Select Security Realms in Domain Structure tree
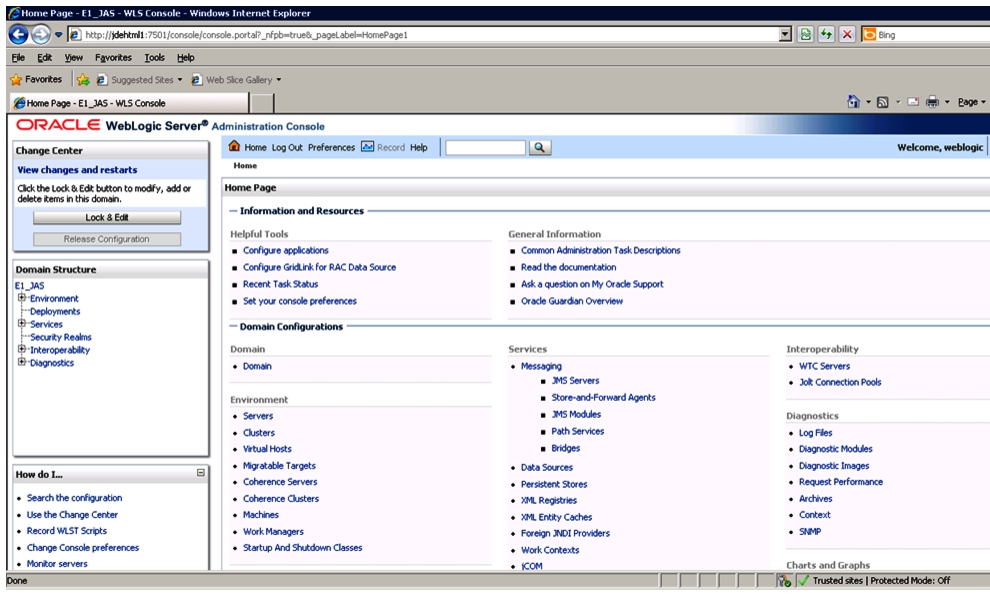The height and width of the screenshot is (609, 990). [x=61, y=337]
